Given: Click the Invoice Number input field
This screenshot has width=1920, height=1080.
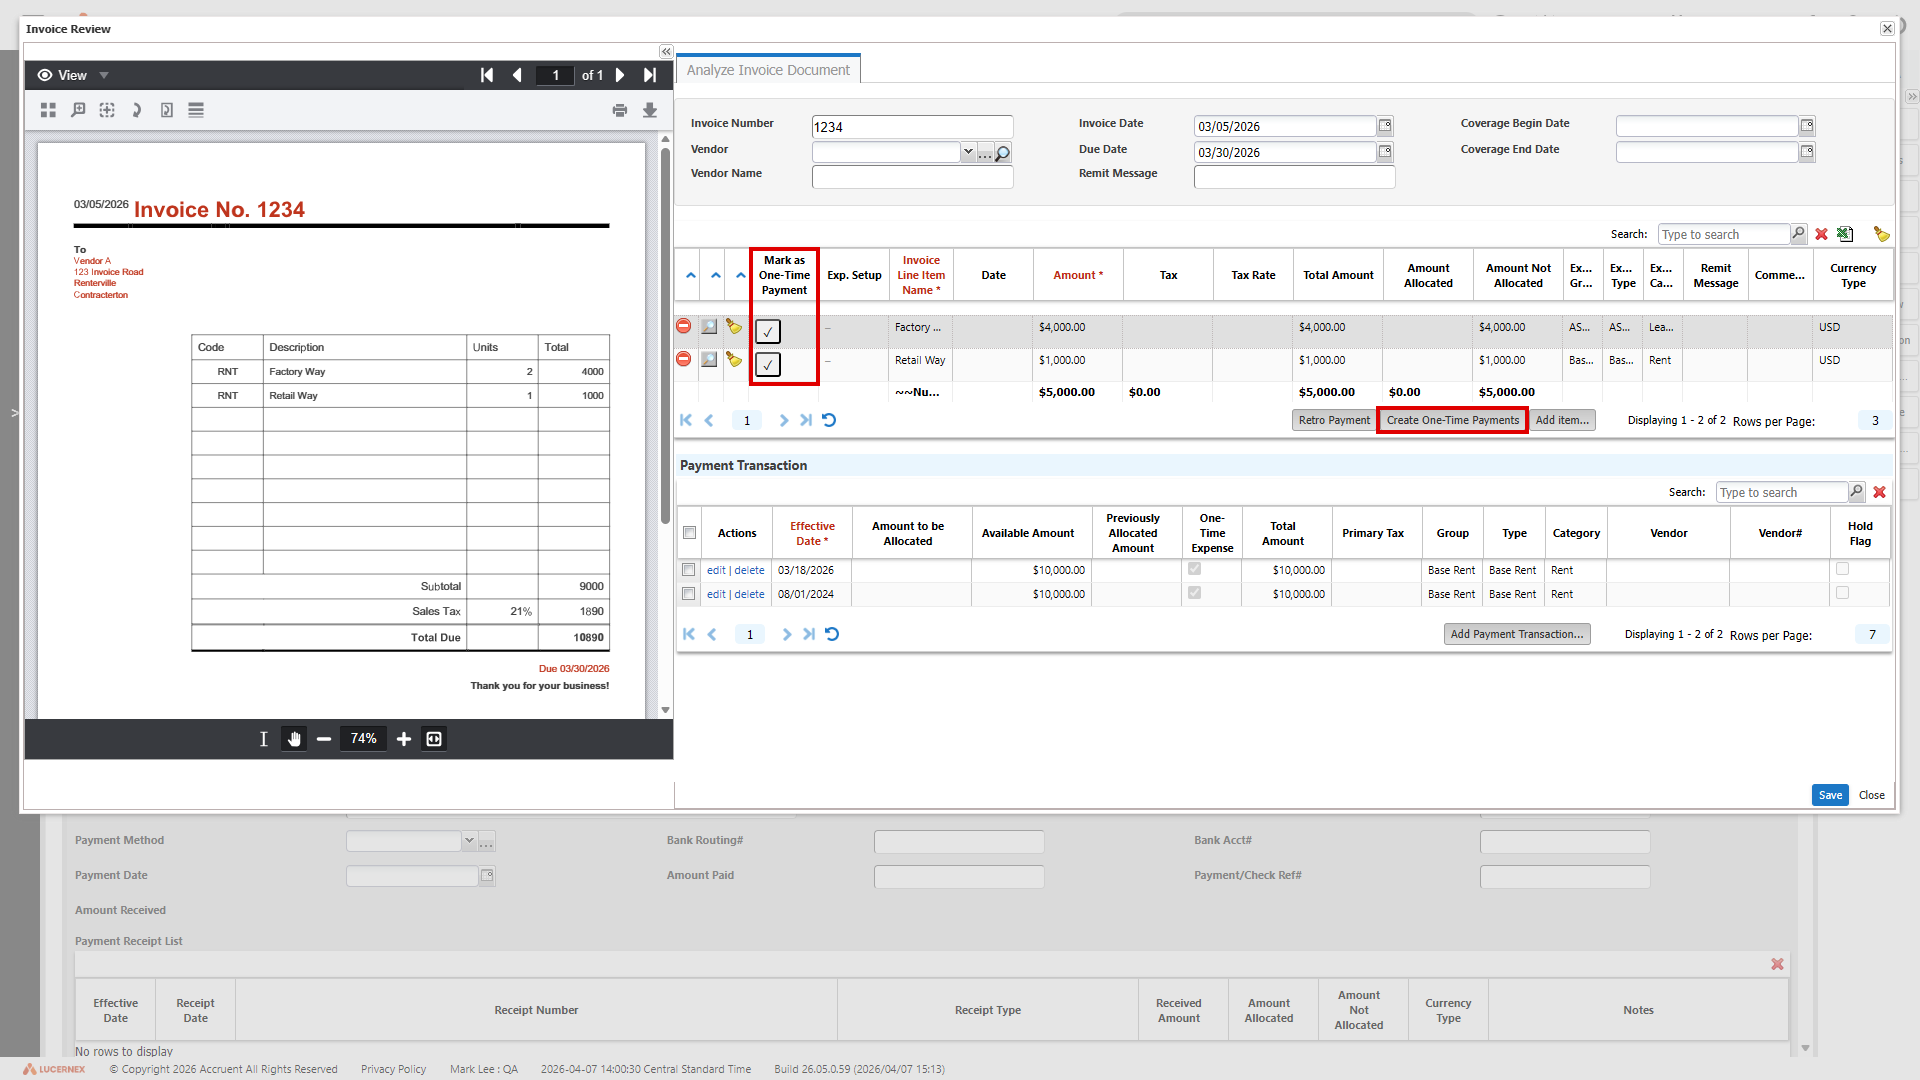Looking at the screenshot, I should coord(912,127).
